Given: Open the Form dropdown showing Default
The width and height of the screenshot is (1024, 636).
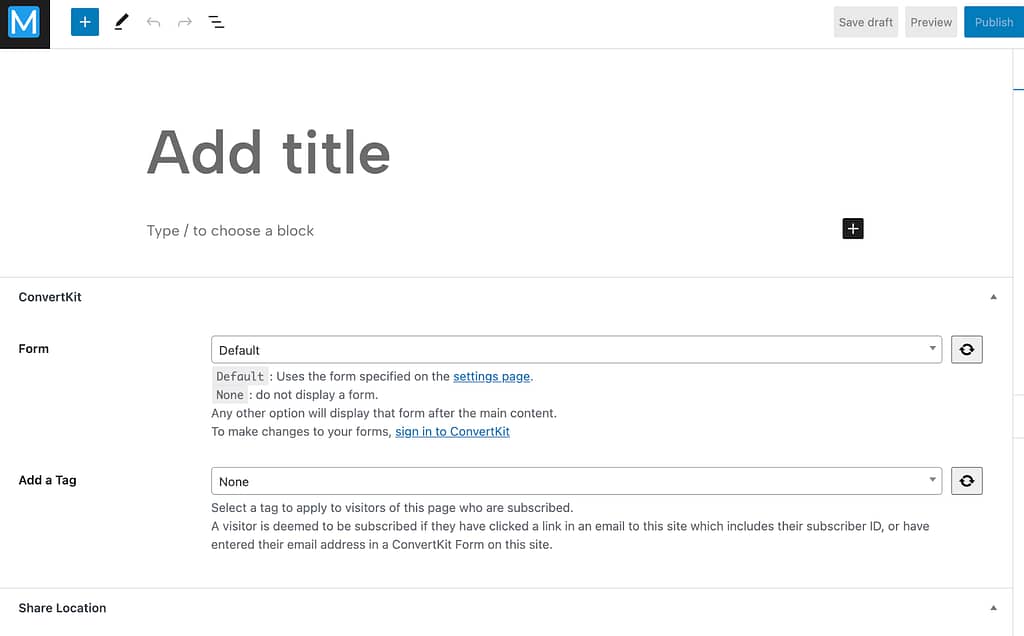Looking at the screenshot, I should 576,349.
